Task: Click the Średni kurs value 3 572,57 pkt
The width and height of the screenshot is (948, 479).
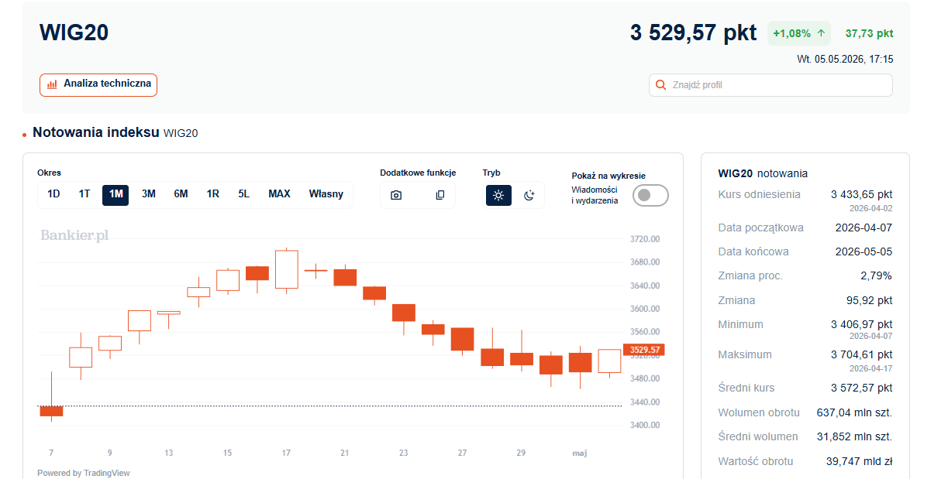Action: 862,388
